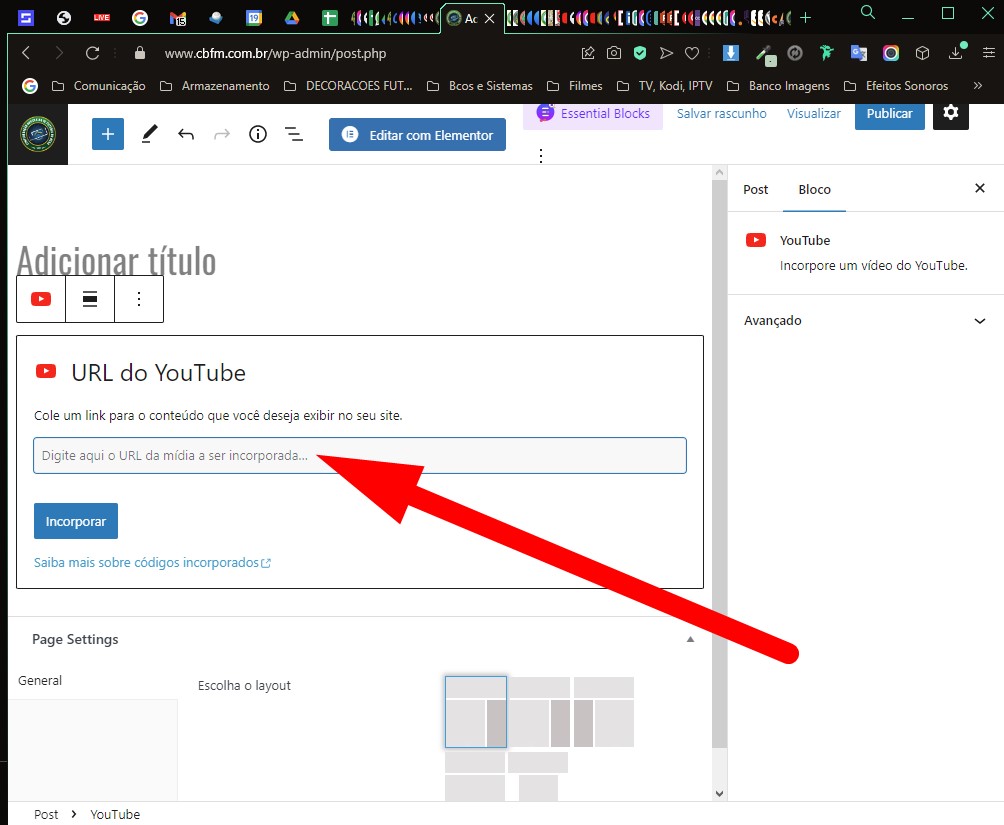
Task: Go back in the browser
Action: pyautogui.click(x=26, y=53)
